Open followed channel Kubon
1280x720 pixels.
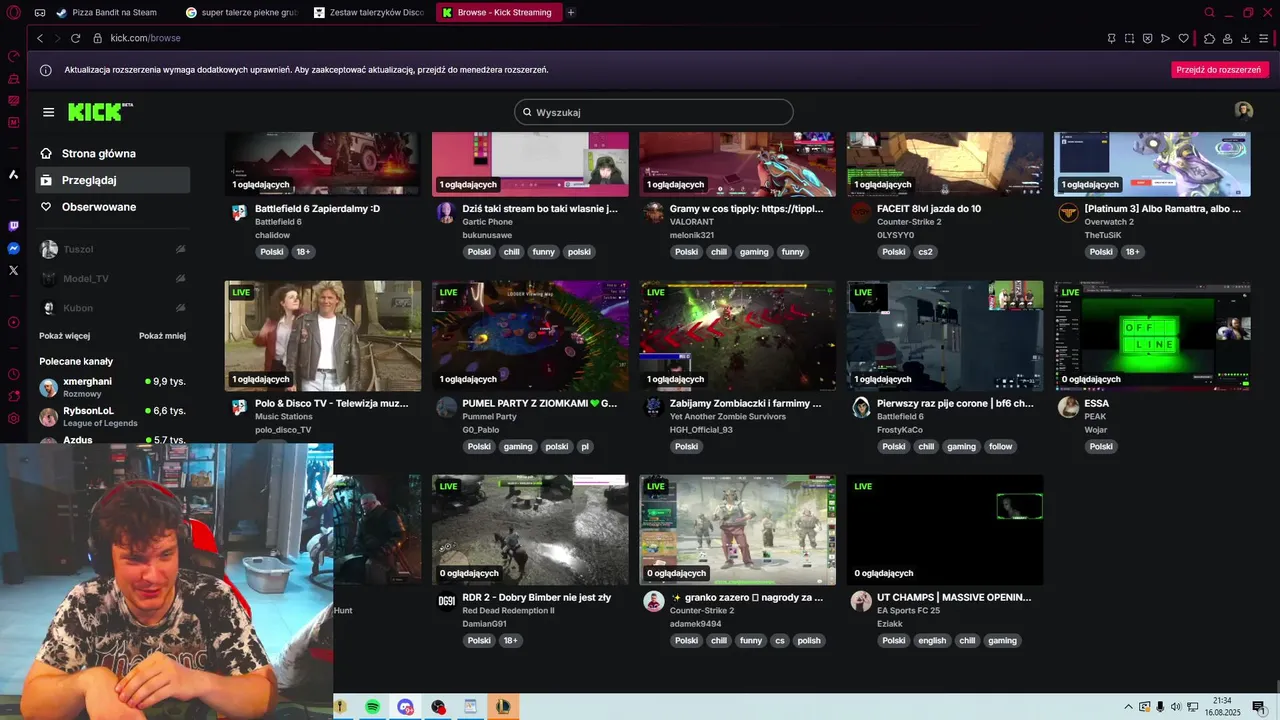pos(112,308)
